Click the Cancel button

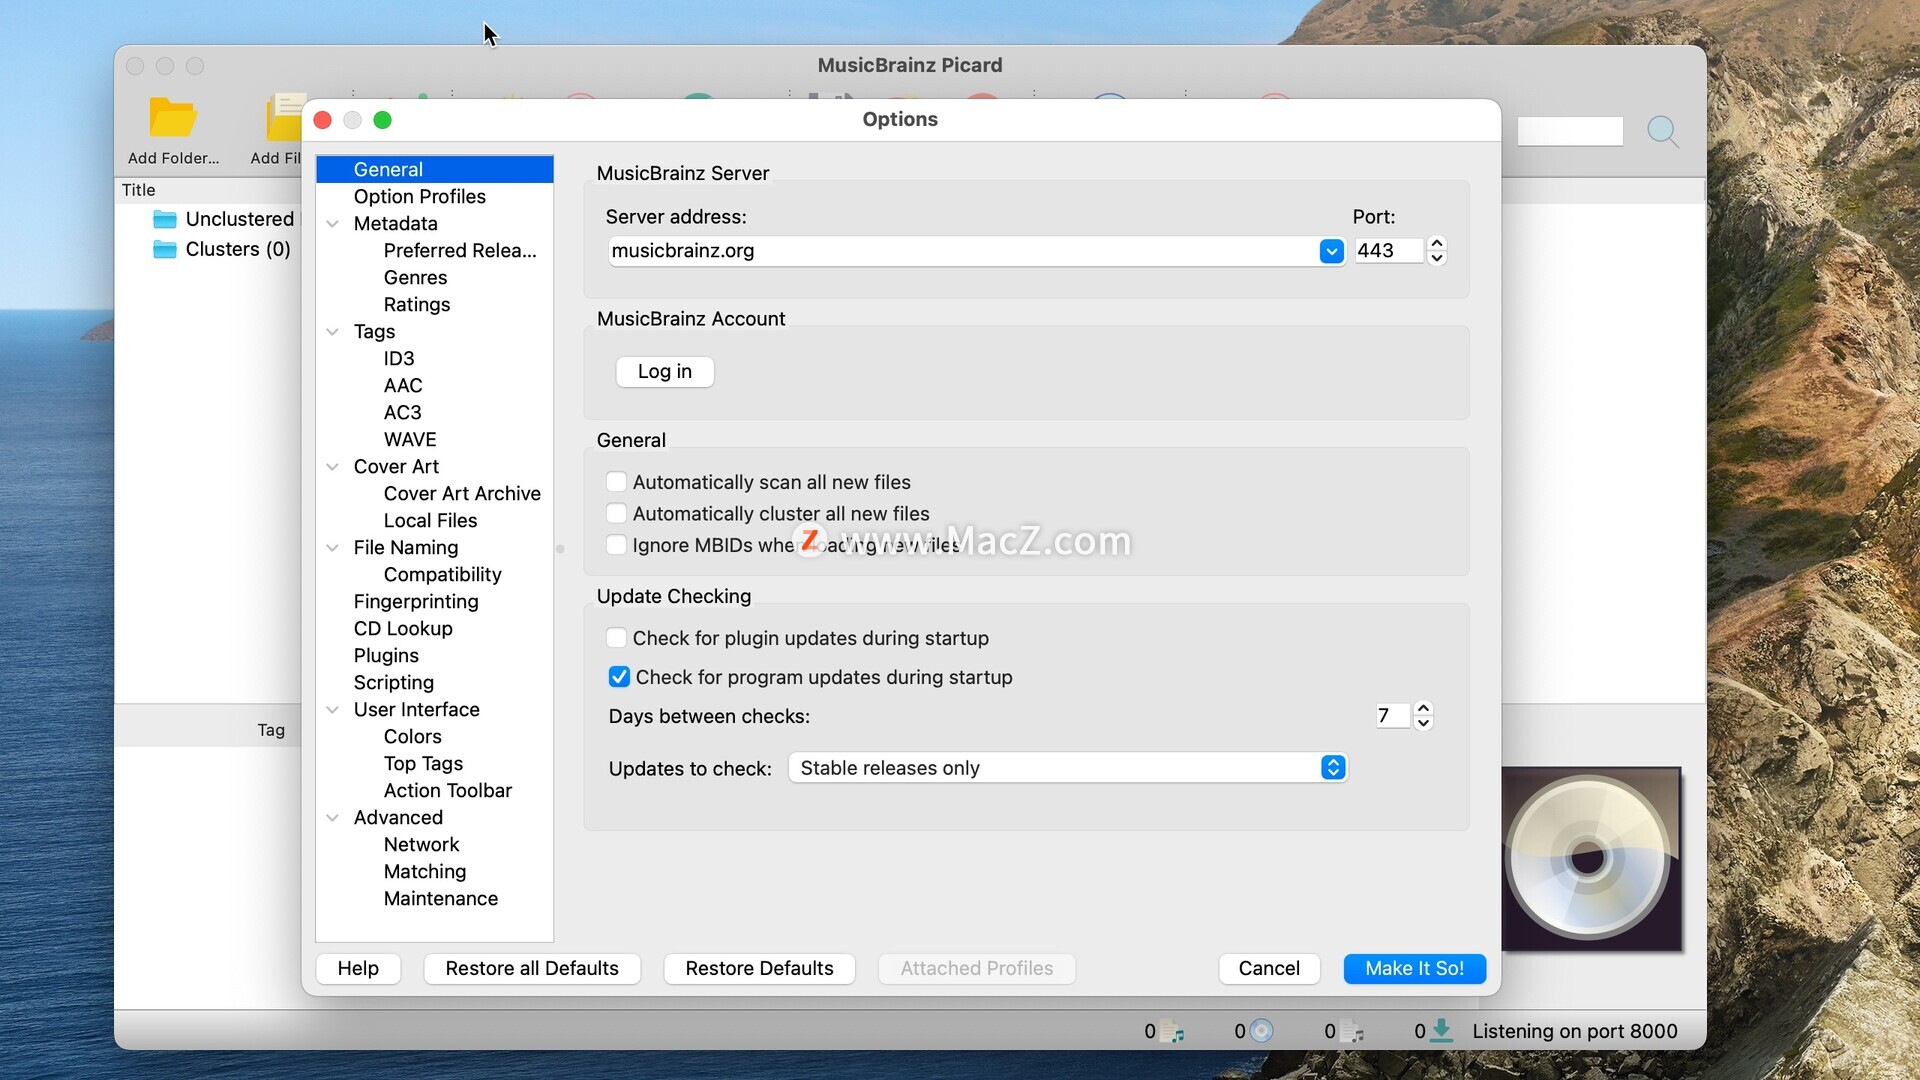[1269, 969]
